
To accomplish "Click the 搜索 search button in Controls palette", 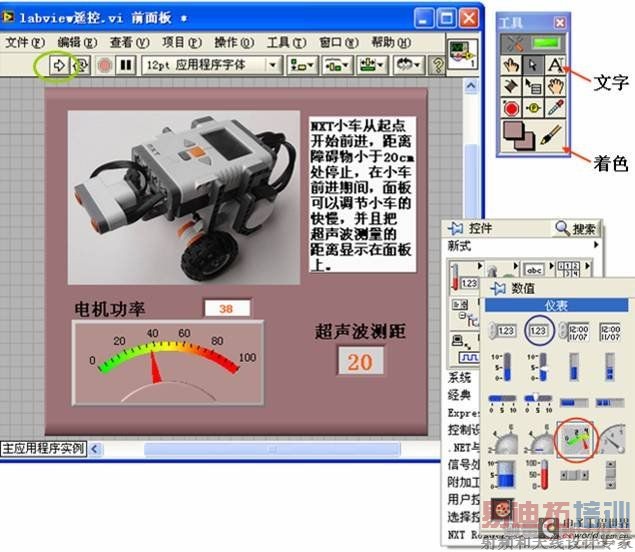I will (576, 229).
